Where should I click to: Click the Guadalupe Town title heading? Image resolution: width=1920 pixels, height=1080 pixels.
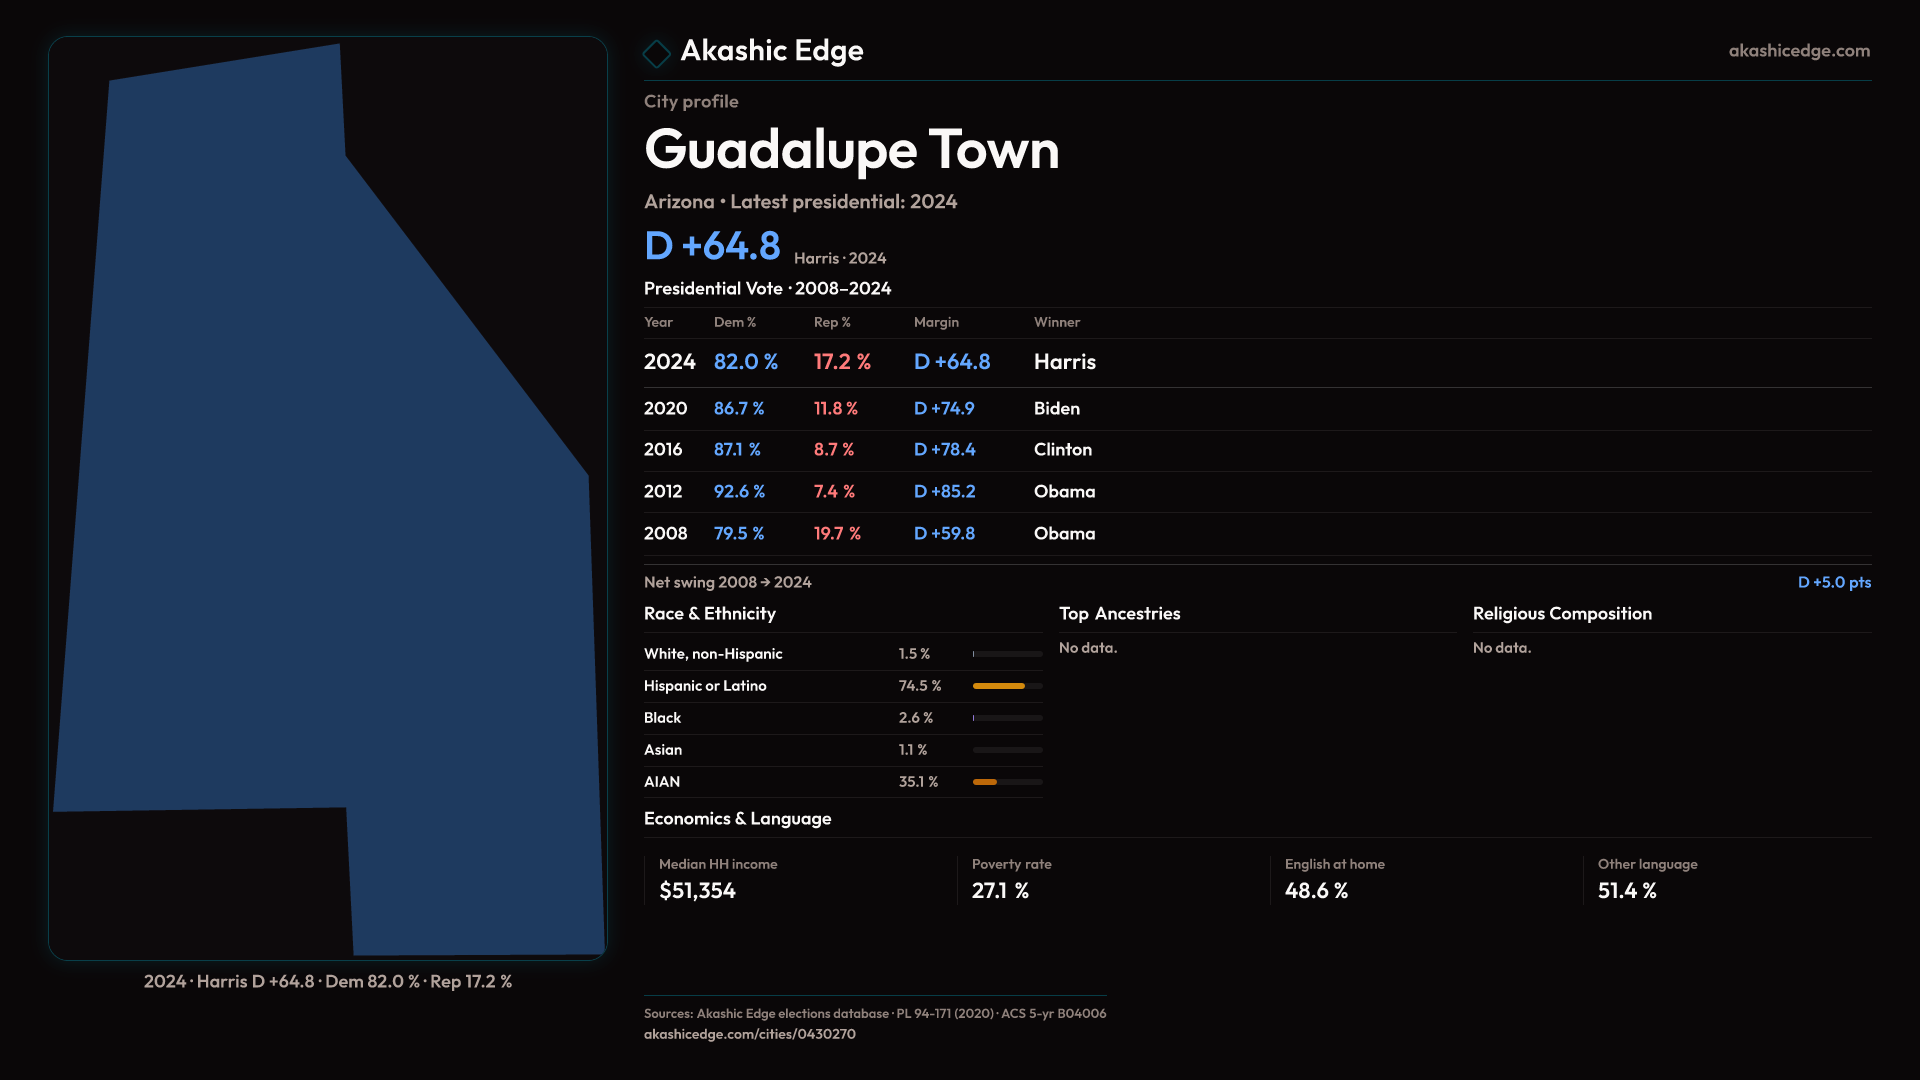point(851,150)
